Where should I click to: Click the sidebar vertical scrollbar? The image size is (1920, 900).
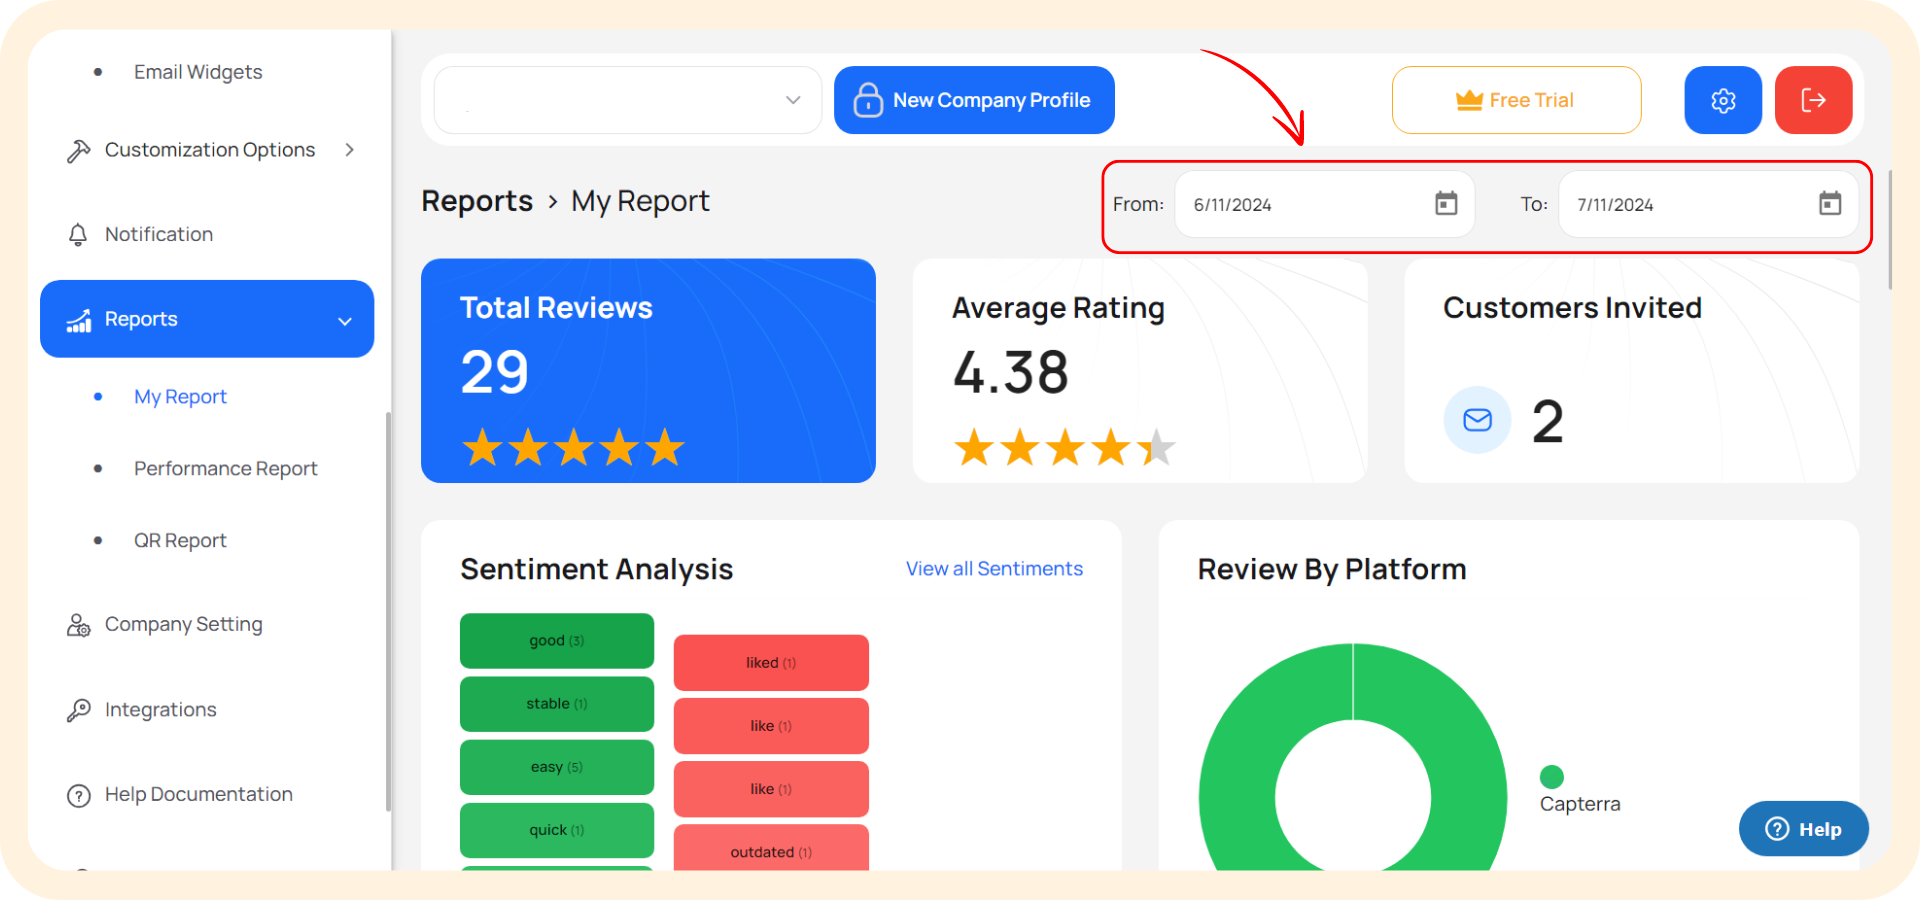pos(388,612)
